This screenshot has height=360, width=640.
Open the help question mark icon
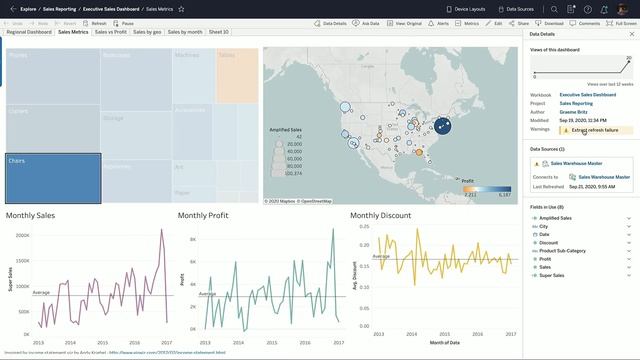click(x=588, y=9)
